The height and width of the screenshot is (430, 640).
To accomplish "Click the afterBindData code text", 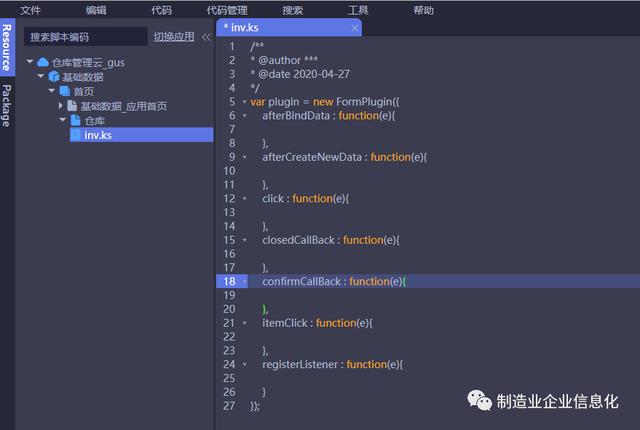I will [x=296, y=115].
